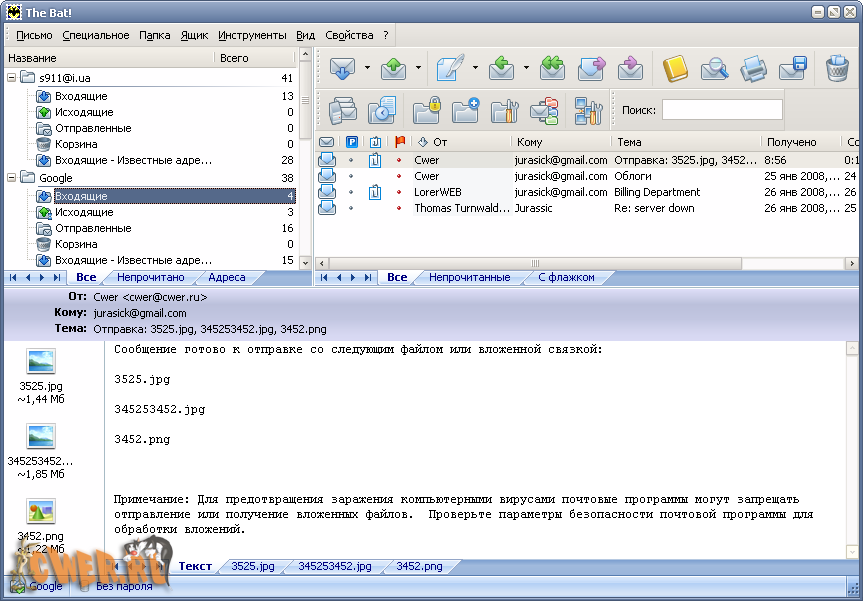Switch to the 3525.jpg attachment tab
863x601 pixels.
(x=252, y=566)
